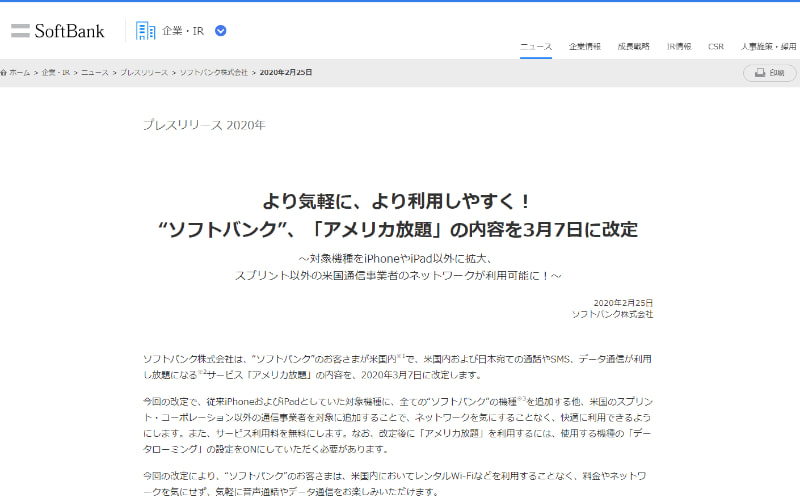
Task: Click the article date 2020年2月25日
Action: tap(623, 303)
